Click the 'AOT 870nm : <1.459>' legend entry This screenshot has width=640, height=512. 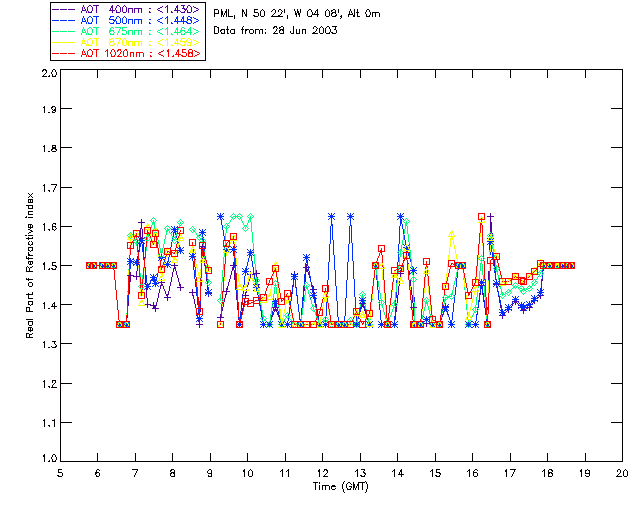[x=127, y=42]
